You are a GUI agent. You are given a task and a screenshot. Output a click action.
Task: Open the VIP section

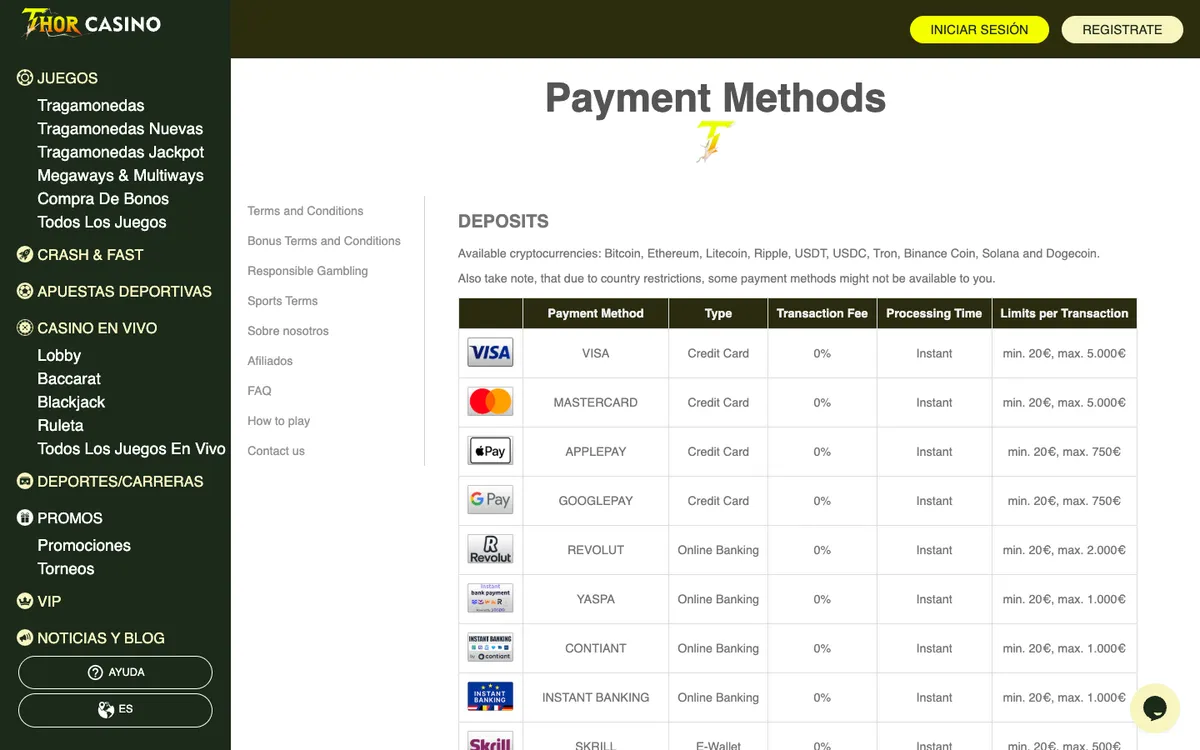pyautogui.click(x=49, y=602)
